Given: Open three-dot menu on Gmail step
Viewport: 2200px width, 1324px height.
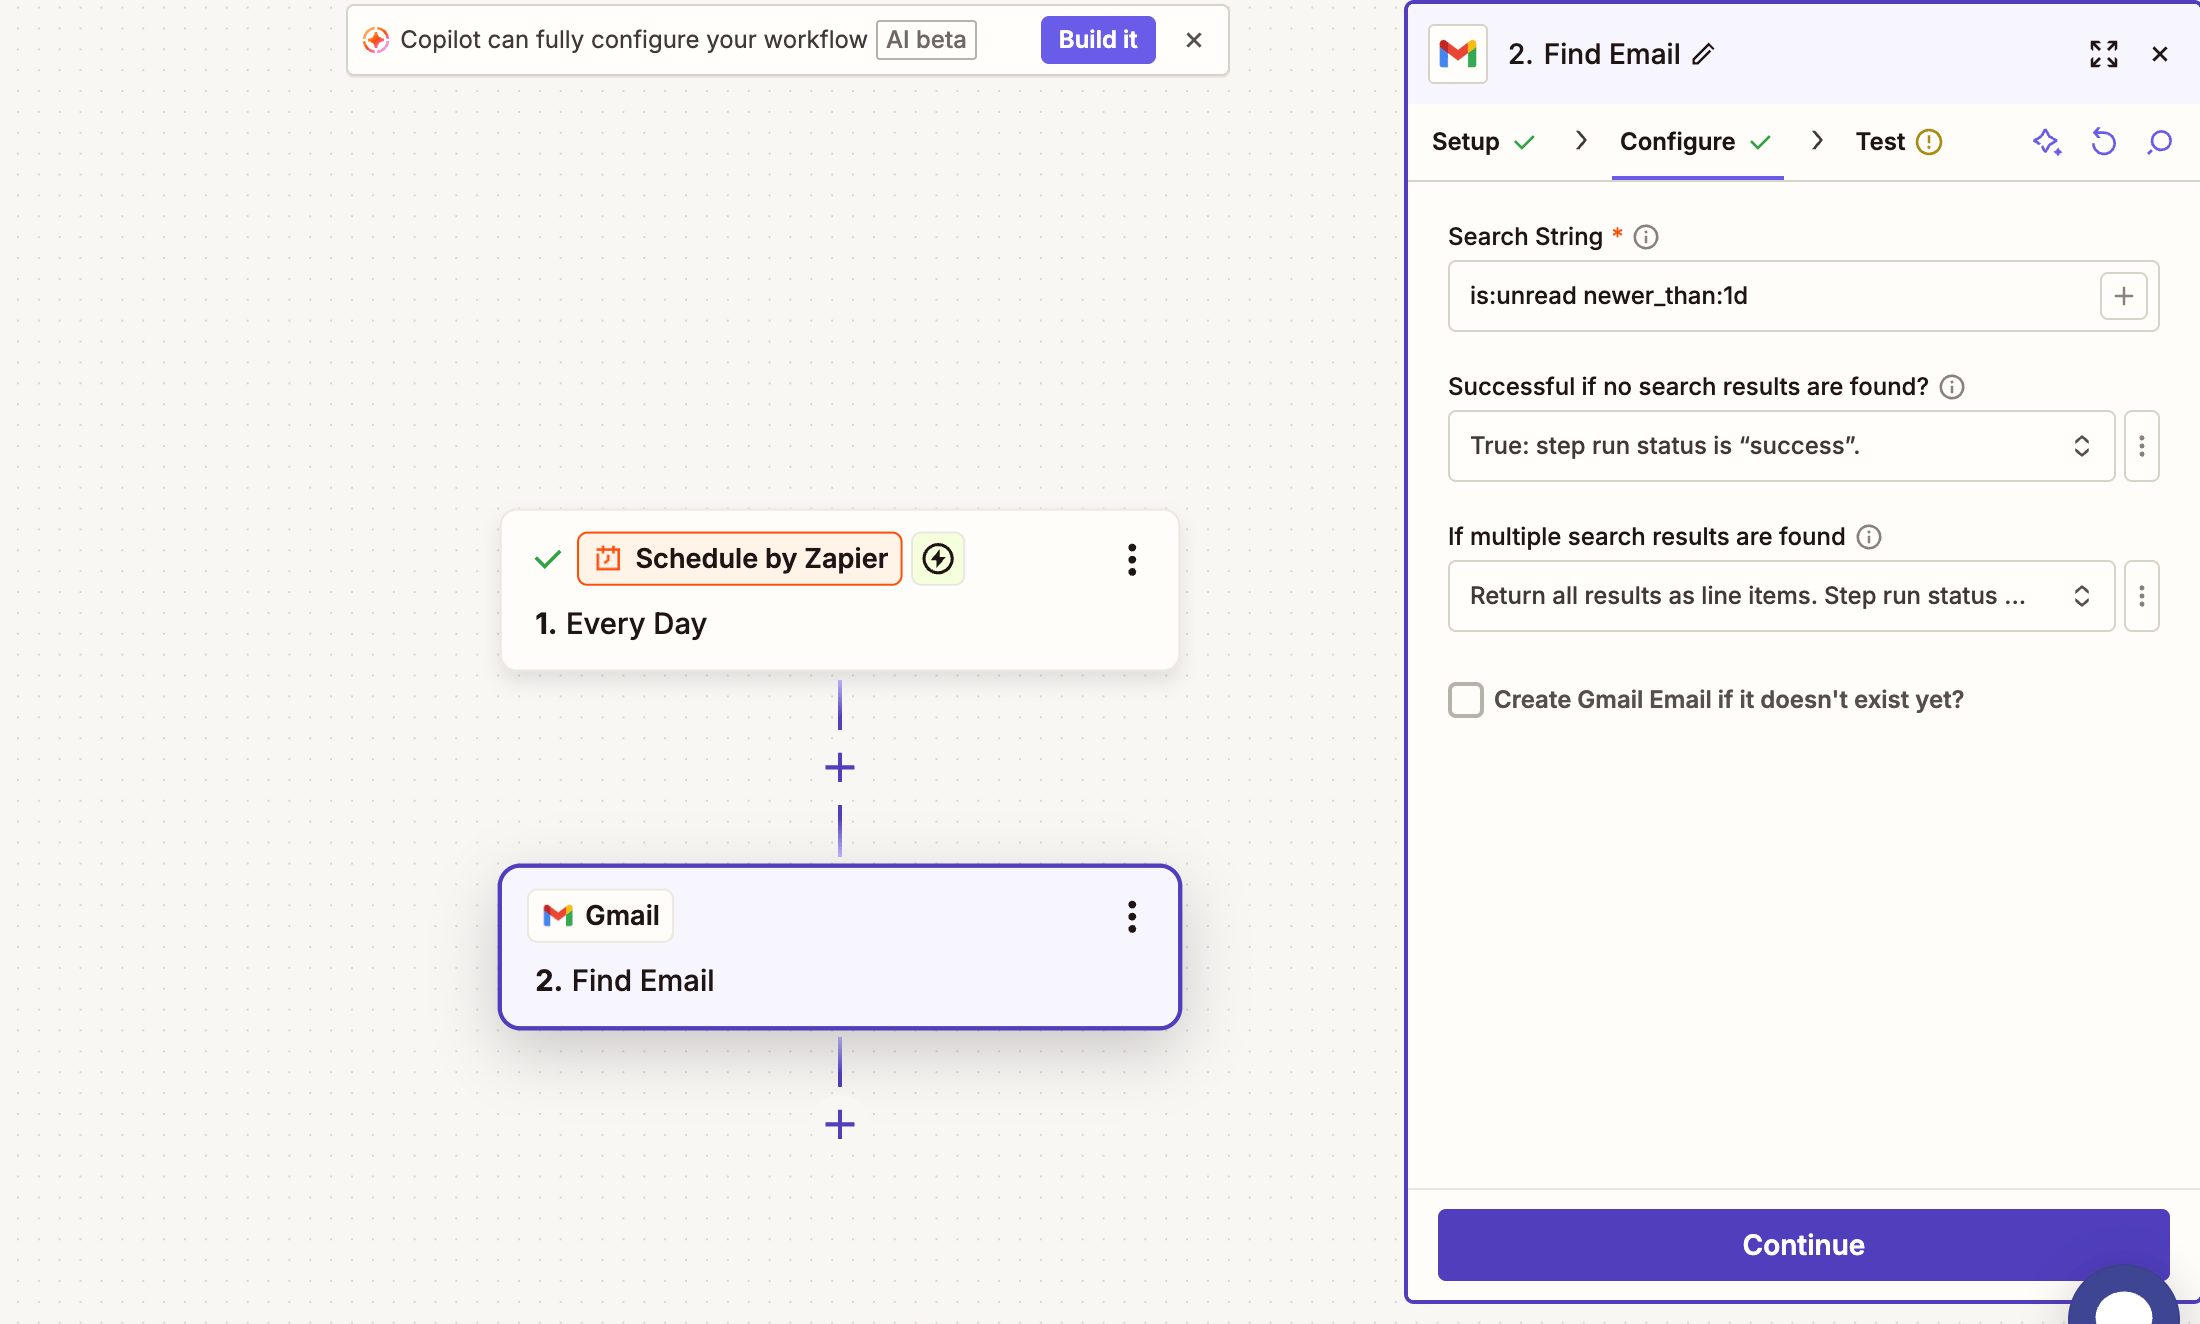Looking at the screenshot, I should pos(1132,916).
